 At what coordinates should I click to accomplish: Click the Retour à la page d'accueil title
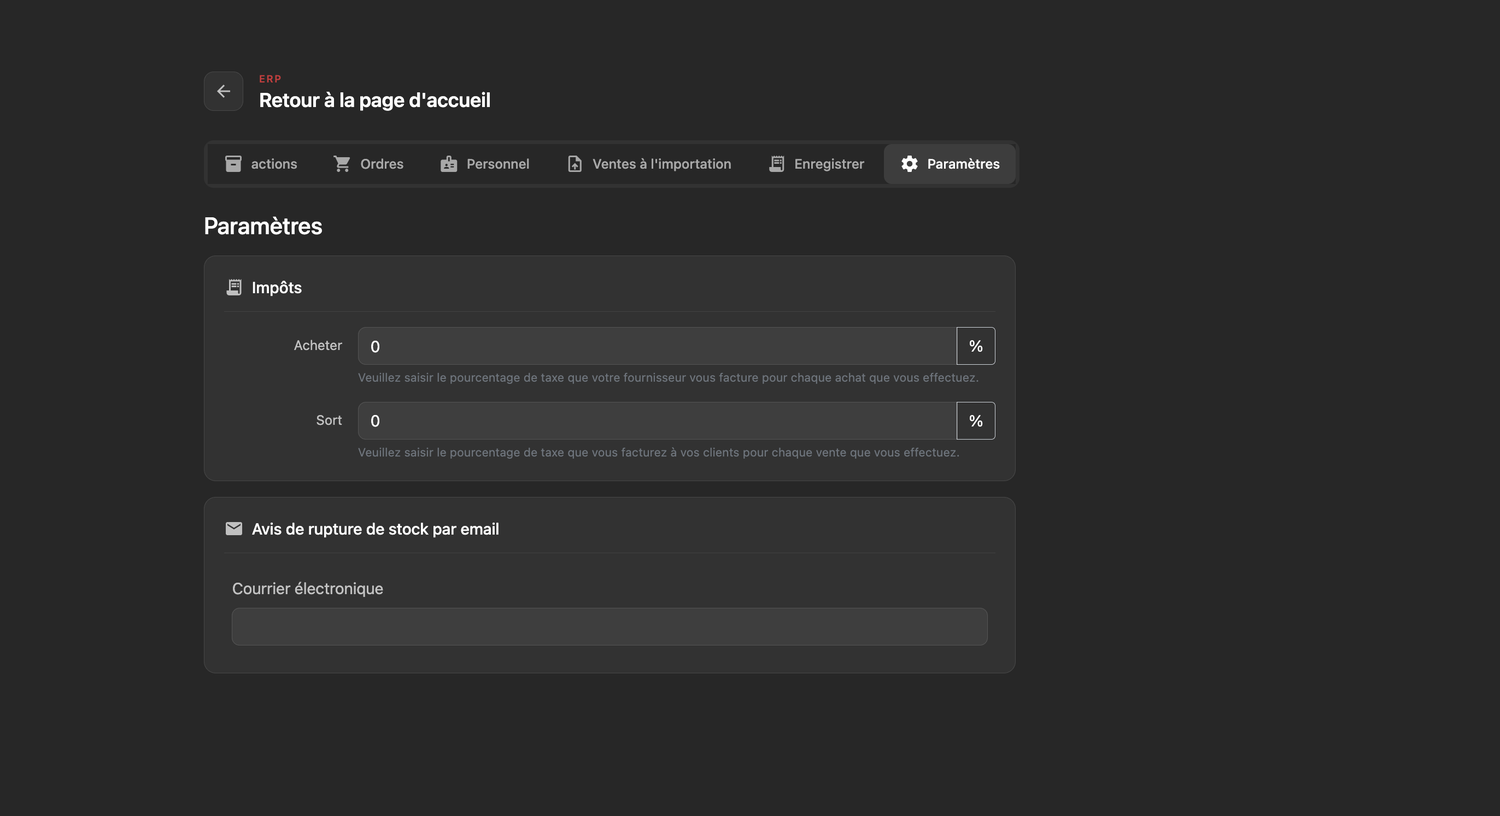pyautogui.click(x=375, y=100)
